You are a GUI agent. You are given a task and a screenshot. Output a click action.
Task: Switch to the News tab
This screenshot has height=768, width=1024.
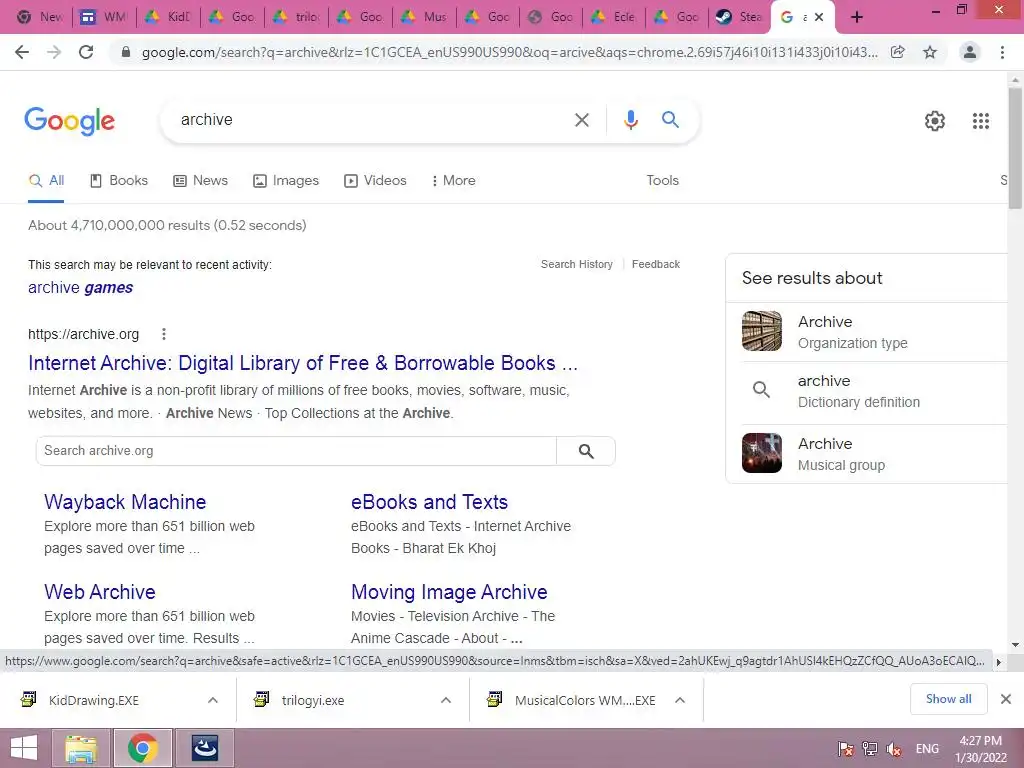pos(200,181)
